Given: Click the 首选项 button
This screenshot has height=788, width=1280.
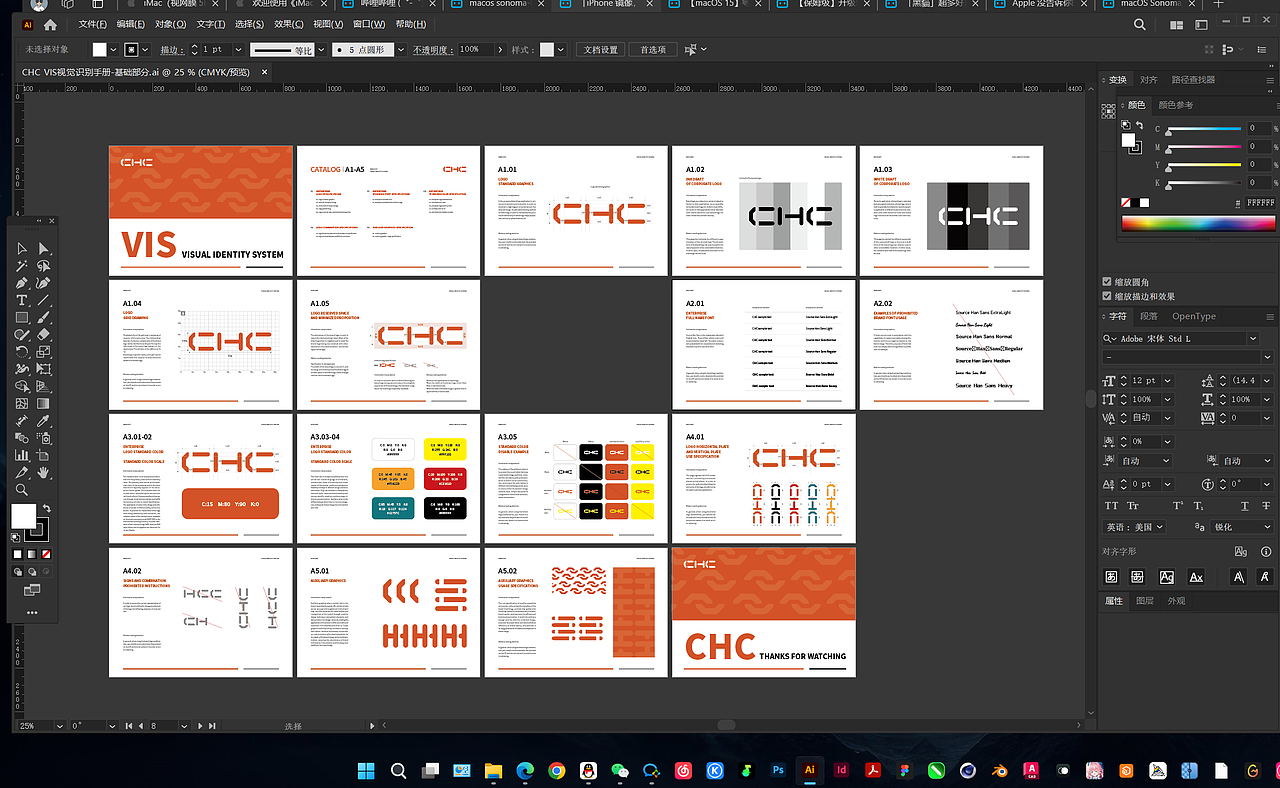Looking at the screenshot, I should (653, 49).
